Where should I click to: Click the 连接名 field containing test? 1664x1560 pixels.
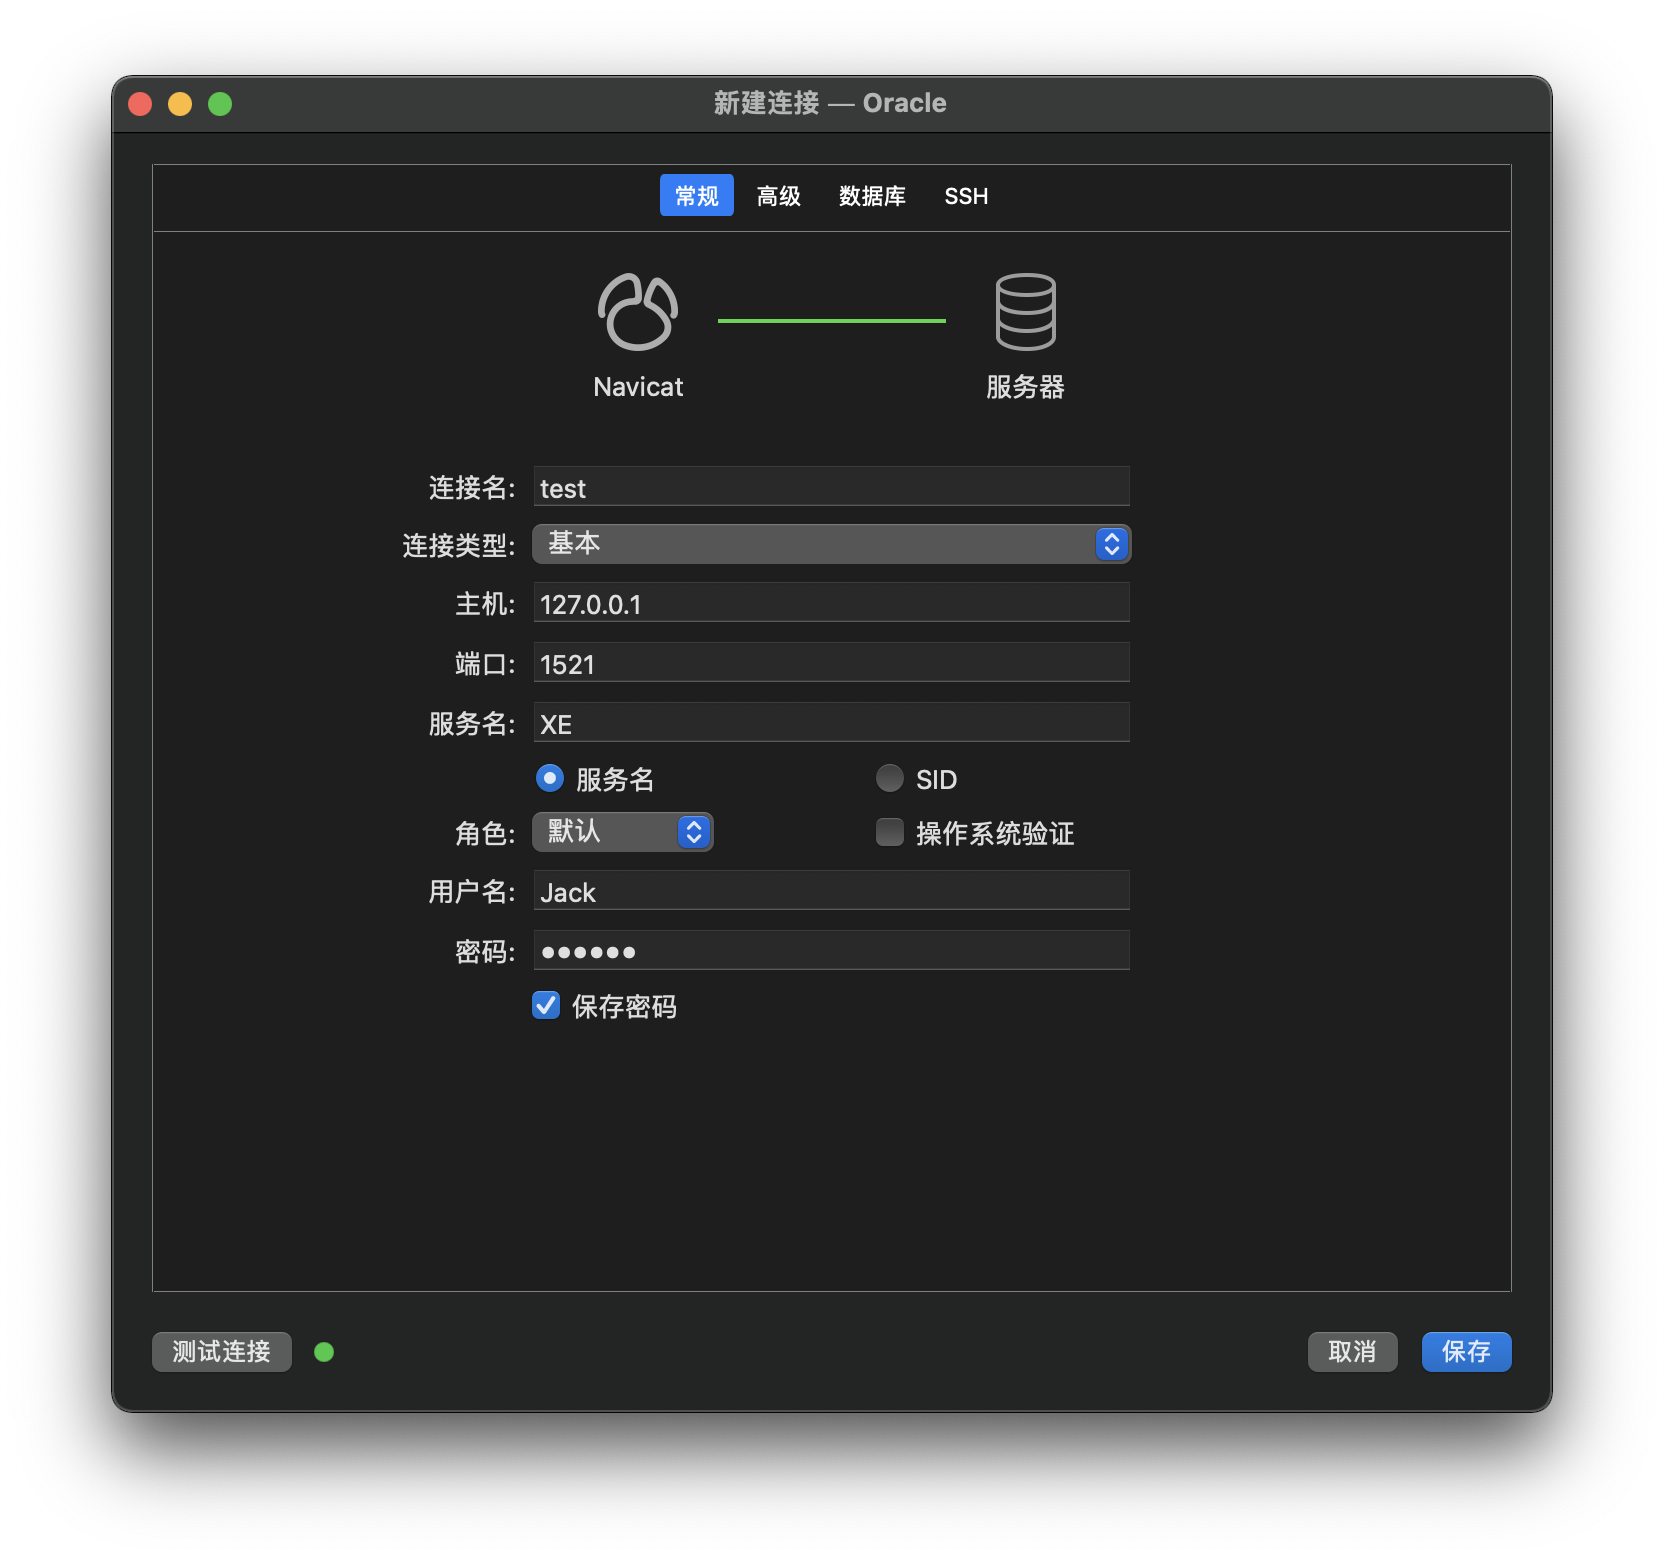(x=832, y=487)
